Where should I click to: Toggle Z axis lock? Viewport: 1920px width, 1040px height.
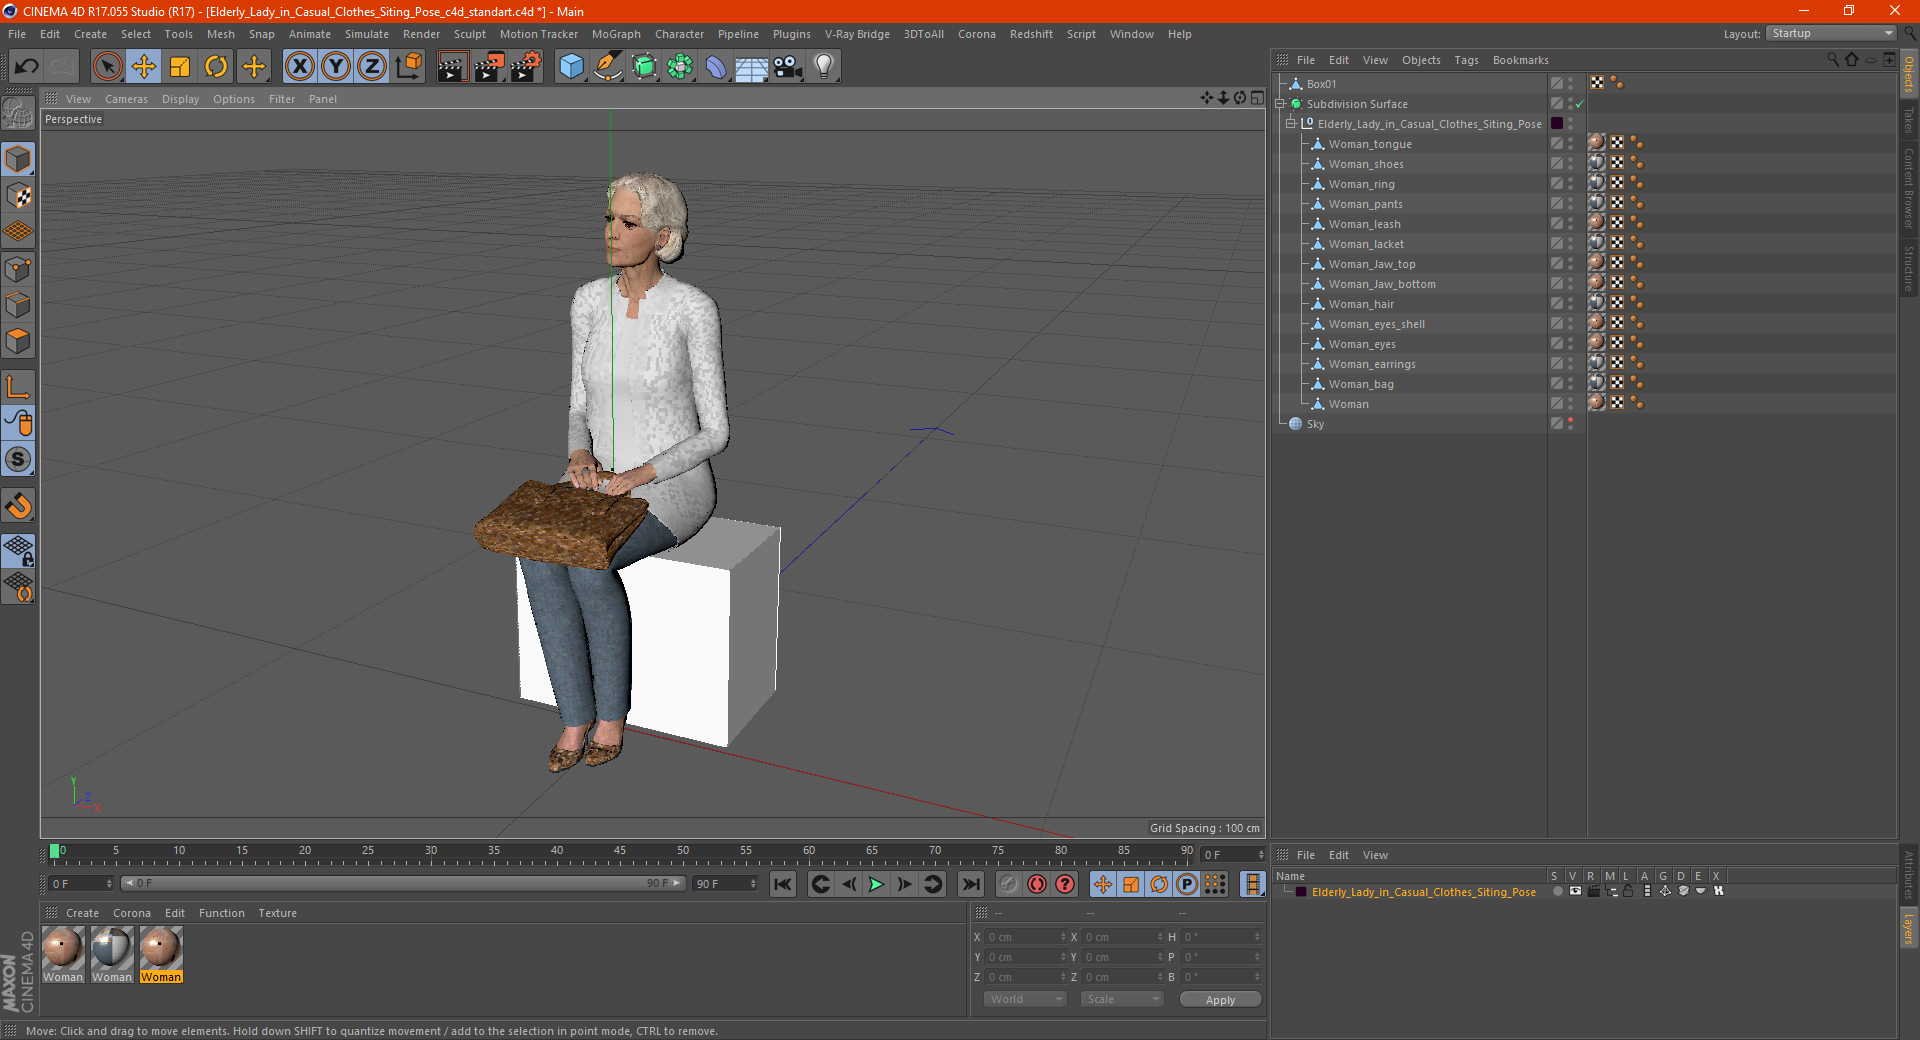pyautogui.click(x=372, y=67)
